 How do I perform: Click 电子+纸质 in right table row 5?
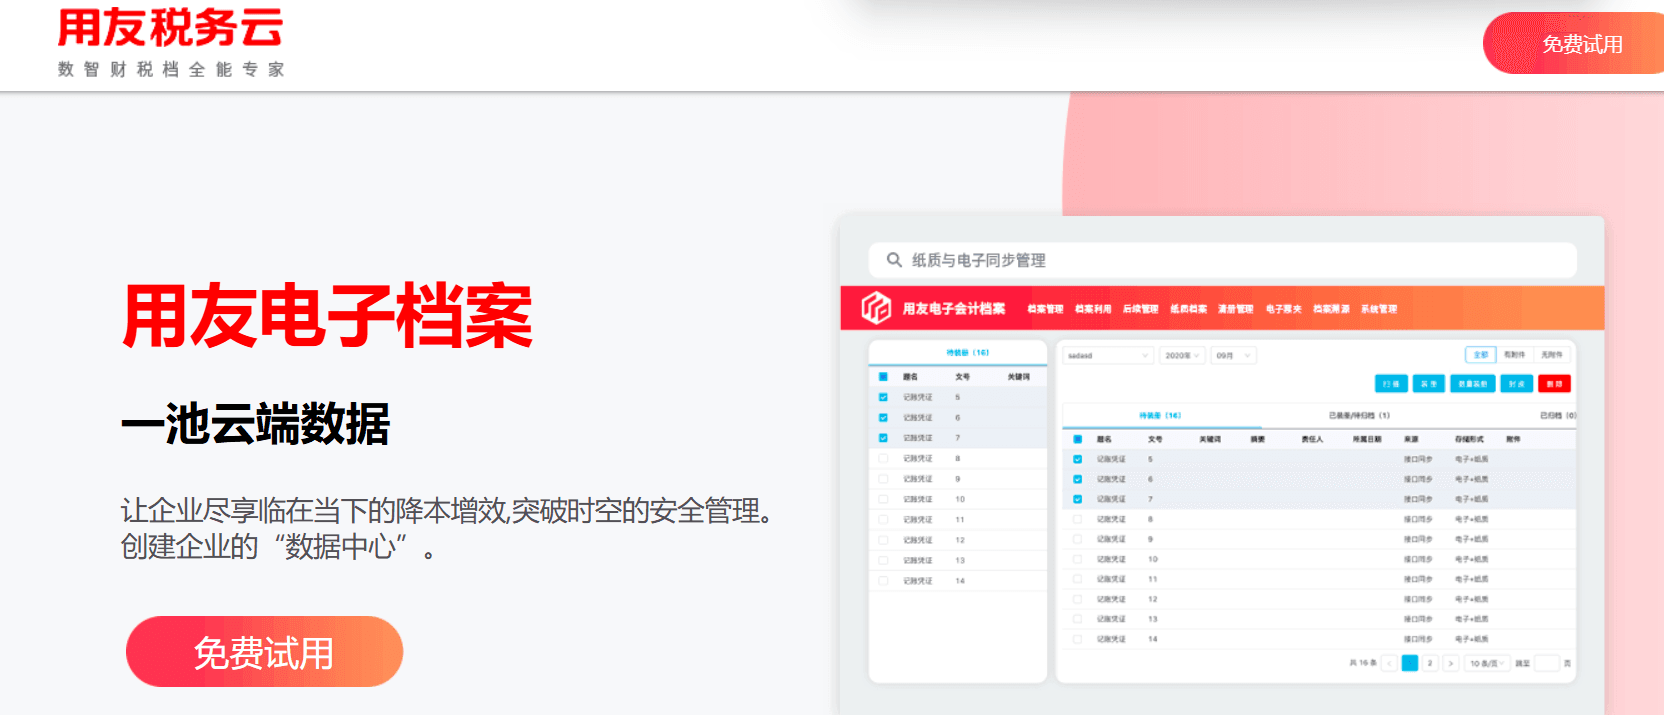point(1471,459)
